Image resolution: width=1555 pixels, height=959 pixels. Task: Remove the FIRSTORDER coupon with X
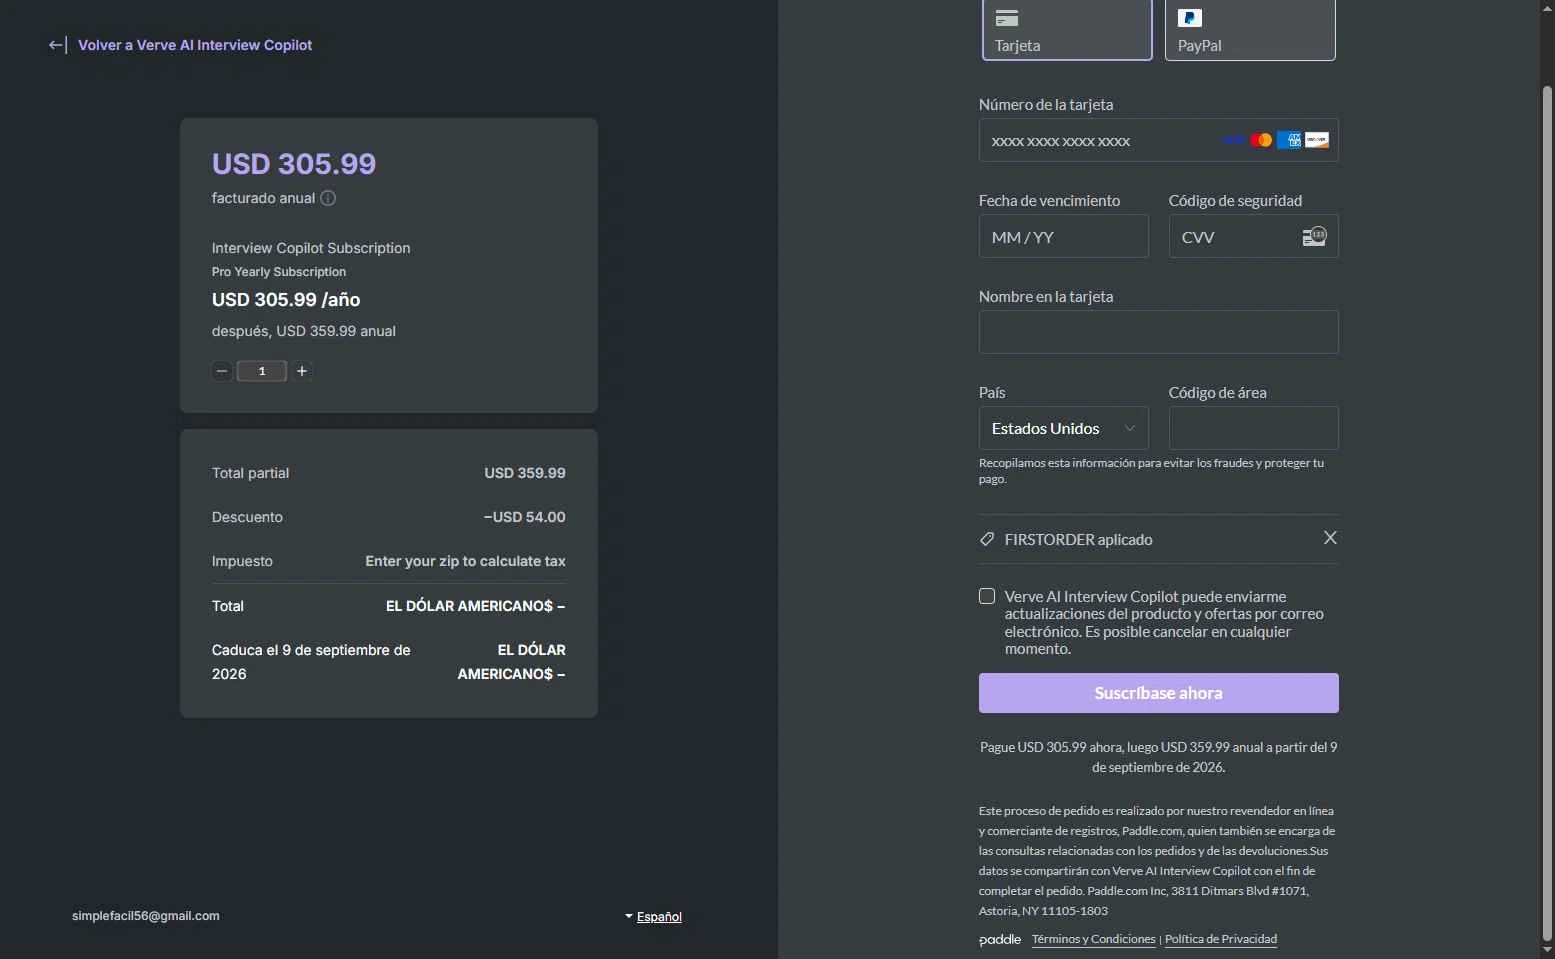click(1330, 538)
